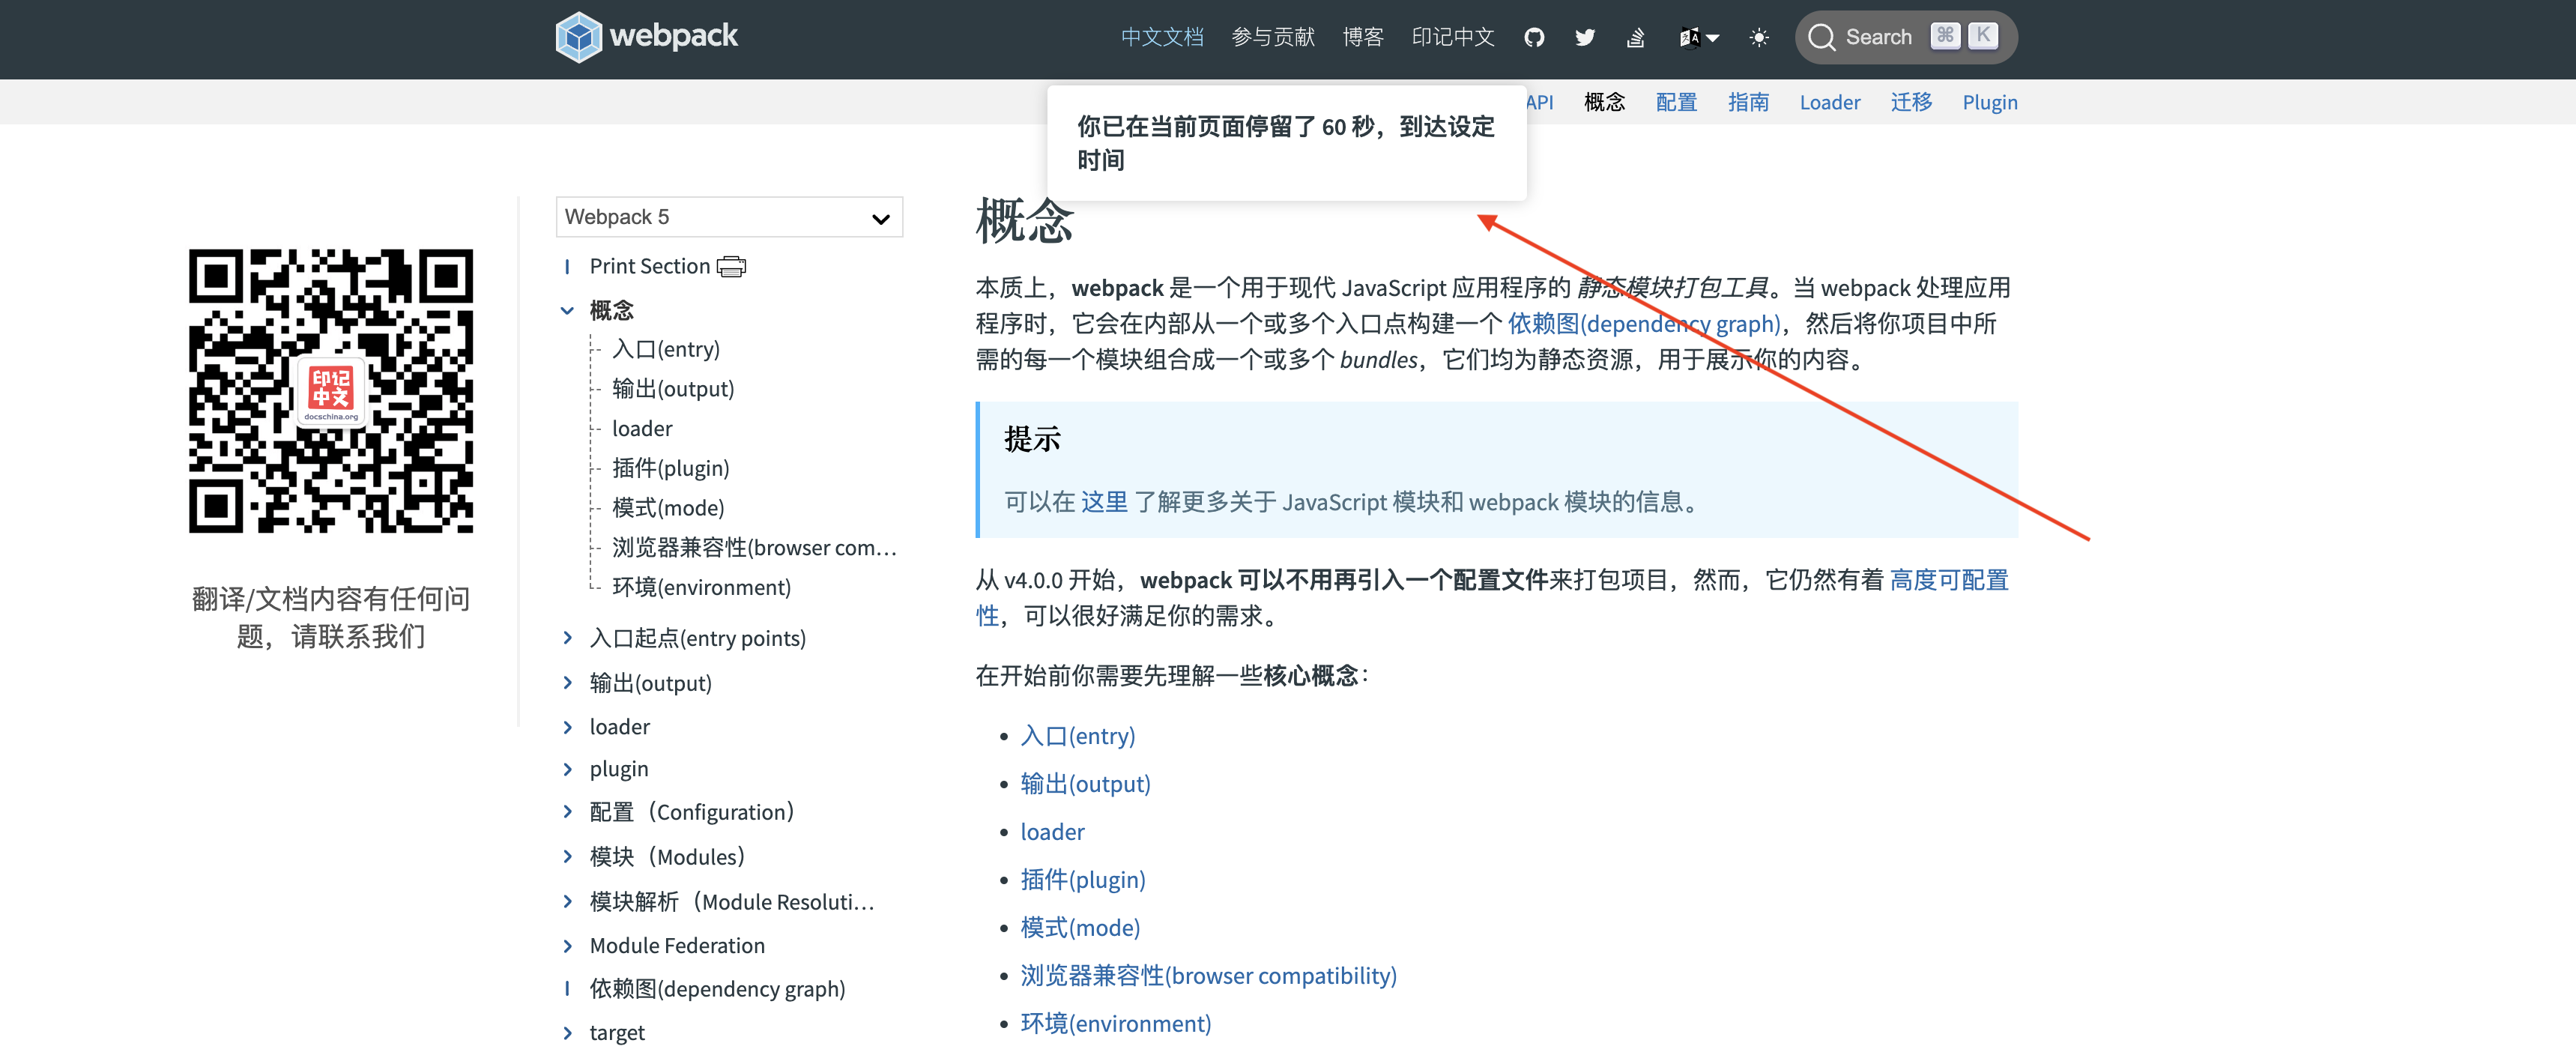Open the 环境(environment) bullet link

[1116, 1025]
